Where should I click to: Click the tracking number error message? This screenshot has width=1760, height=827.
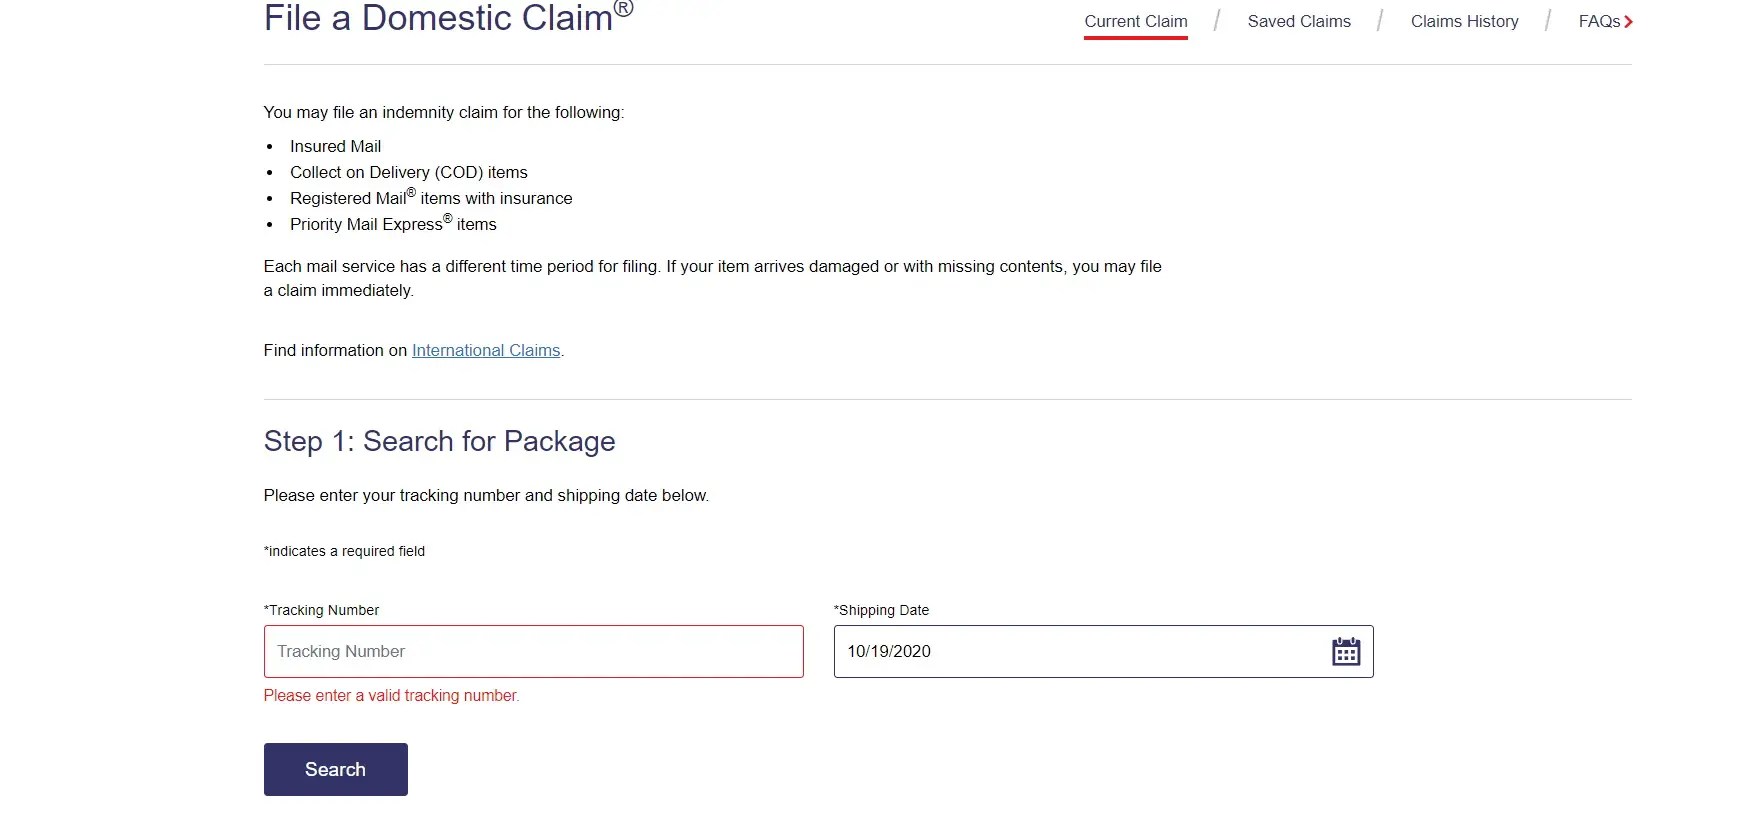pyautogui.click(x=391, y=695)
